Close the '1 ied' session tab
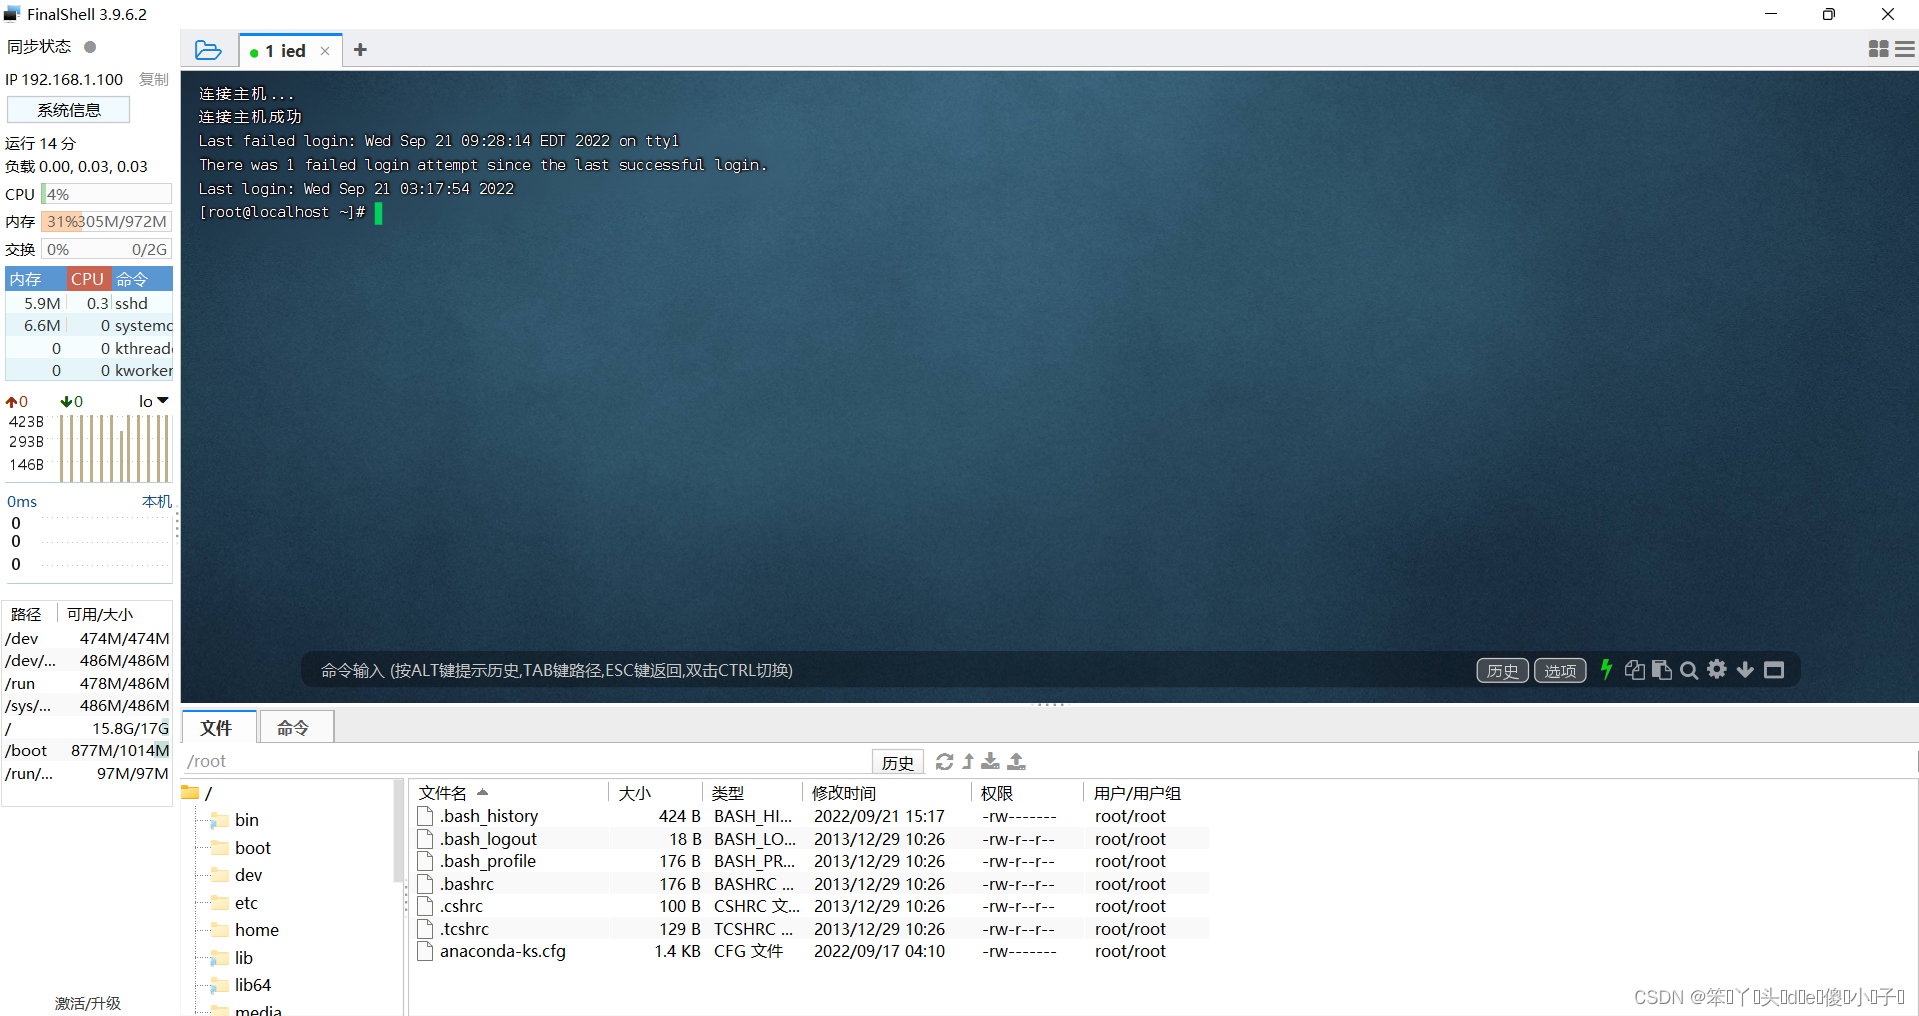 click(x=325, y=51)
